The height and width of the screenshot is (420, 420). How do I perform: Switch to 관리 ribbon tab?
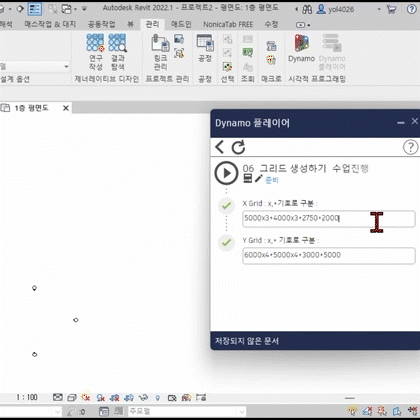[x=152, y=24]
